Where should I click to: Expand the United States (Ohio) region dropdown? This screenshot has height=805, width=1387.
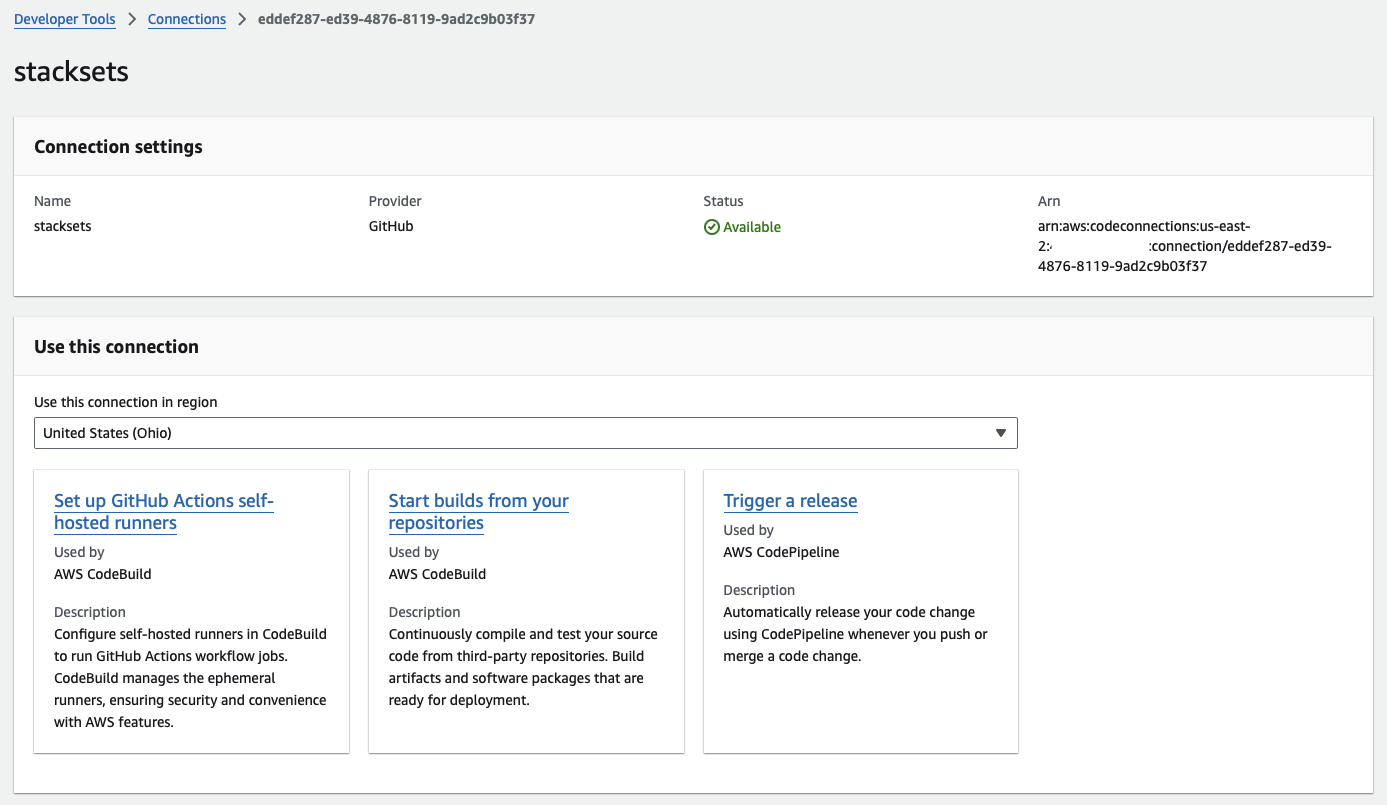(525, 433)
